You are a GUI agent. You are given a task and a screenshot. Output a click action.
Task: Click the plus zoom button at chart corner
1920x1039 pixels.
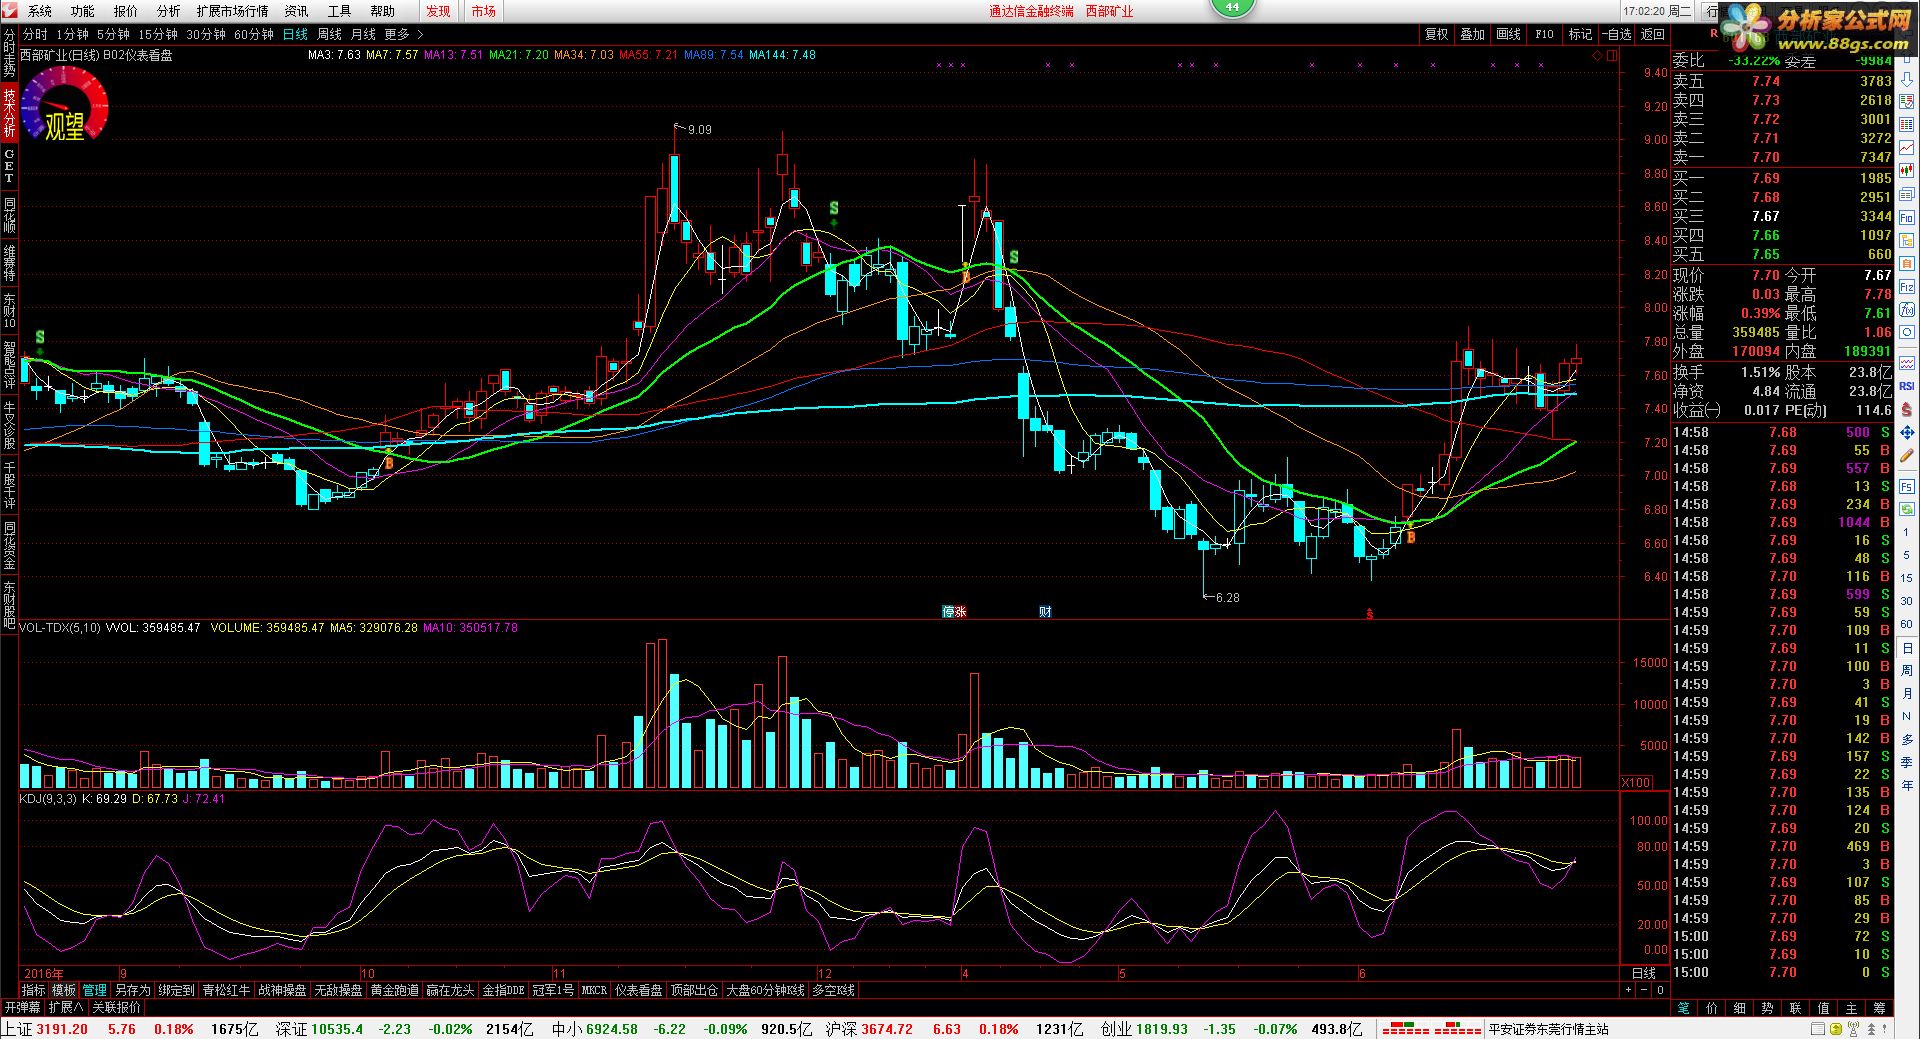coord(1628,990)
